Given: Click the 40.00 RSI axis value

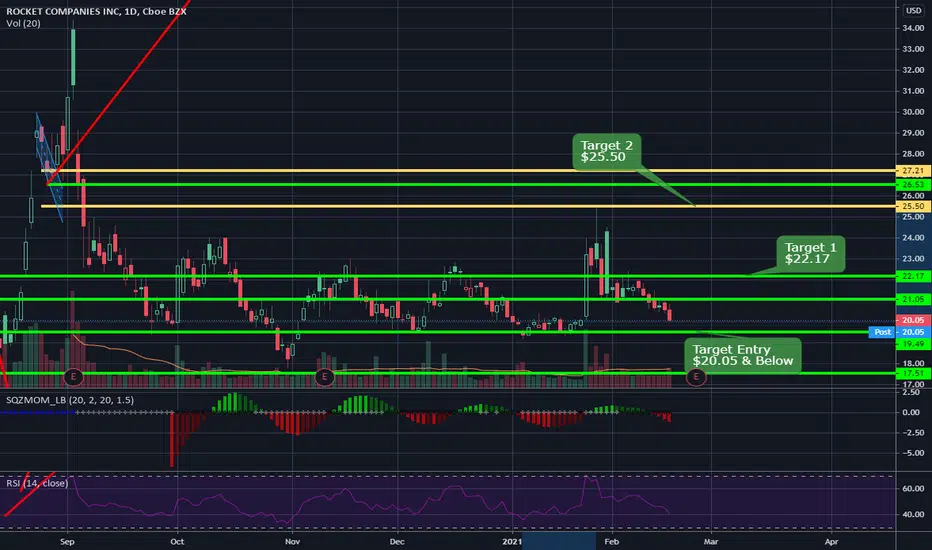Looking at the screenshot, I should point(913,514).
